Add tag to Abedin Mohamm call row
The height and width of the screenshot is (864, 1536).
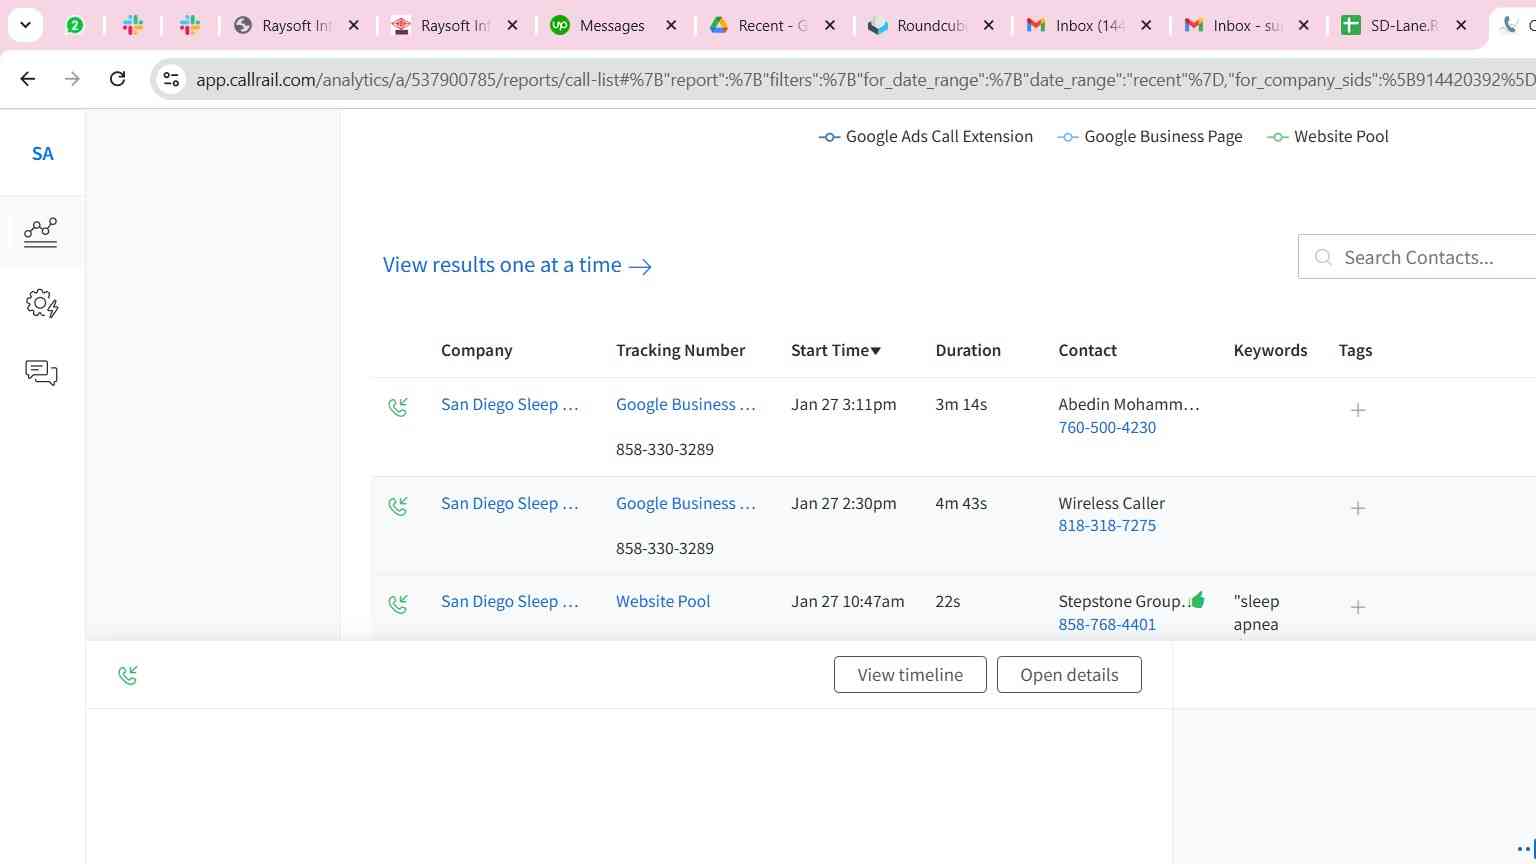coord(1358,410)
